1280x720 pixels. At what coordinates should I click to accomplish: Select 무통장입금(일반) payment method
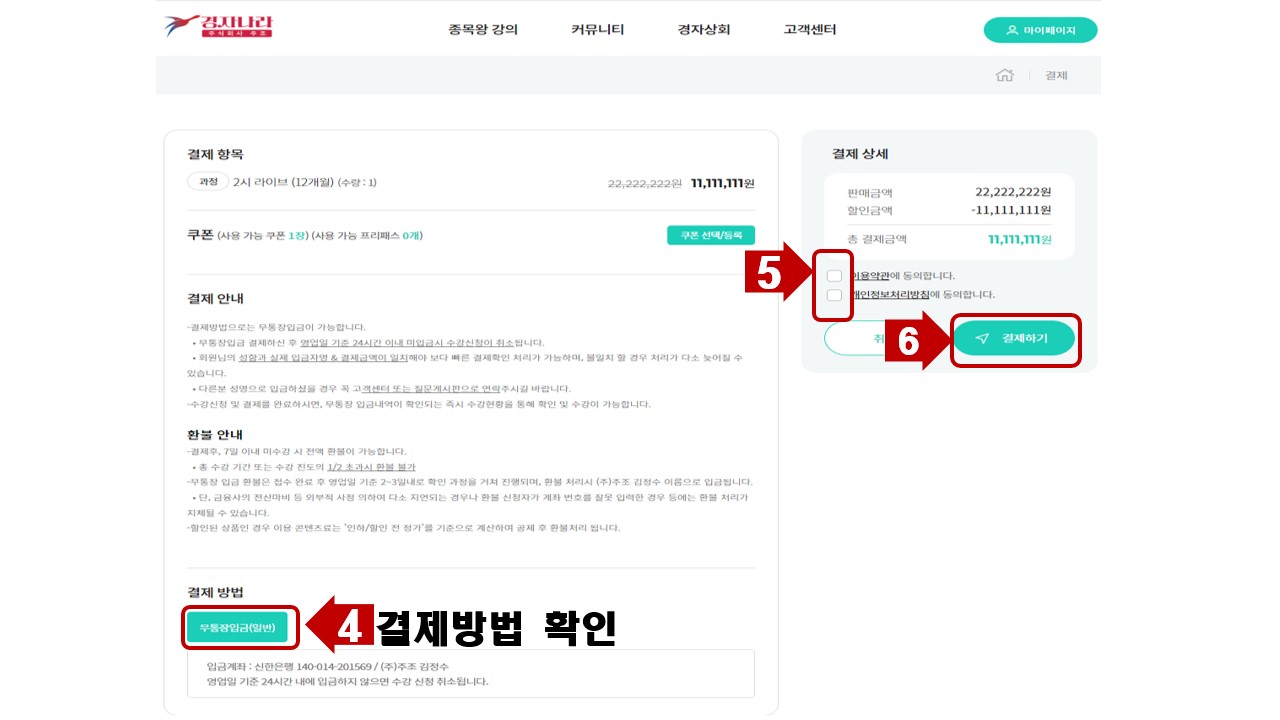coord(238,627)
